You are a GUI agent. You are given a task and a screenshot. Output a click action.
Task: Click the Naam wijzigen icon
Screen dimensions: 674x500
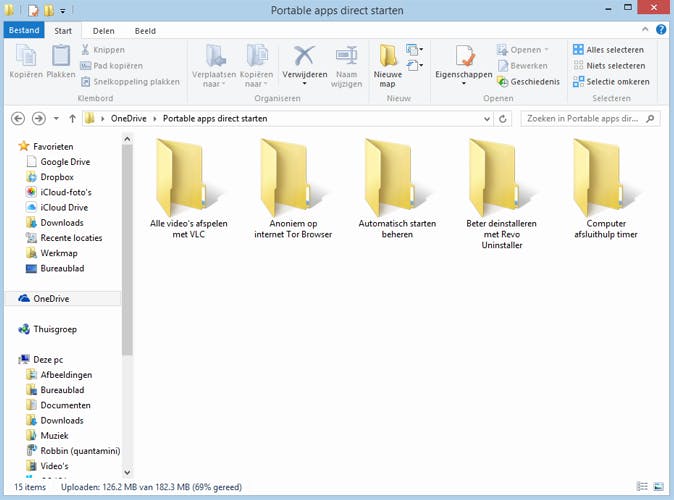click(346, 56)
